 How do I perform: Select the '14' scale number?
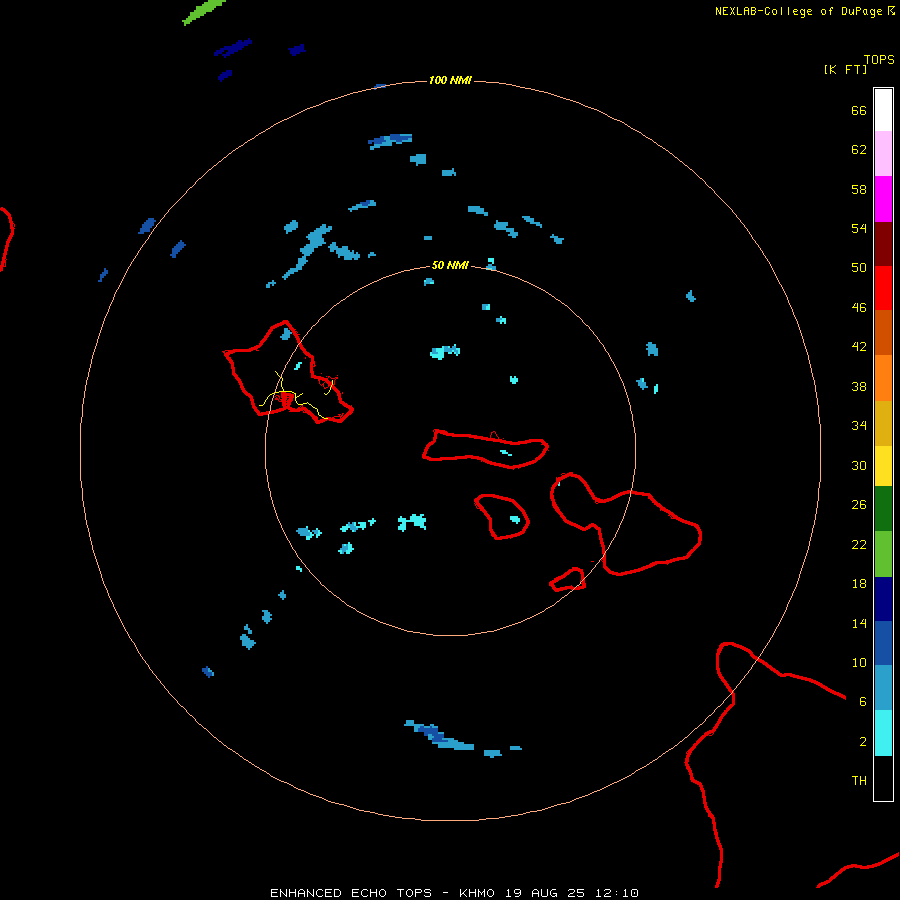pyautogui.click(x=859, y=623)
